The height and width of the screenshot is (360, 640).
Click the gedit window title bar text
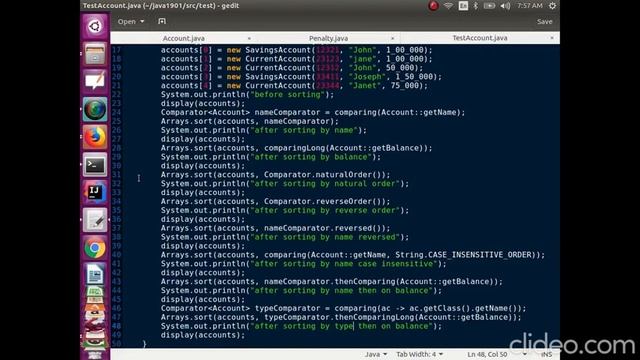(x=161, y=6)
